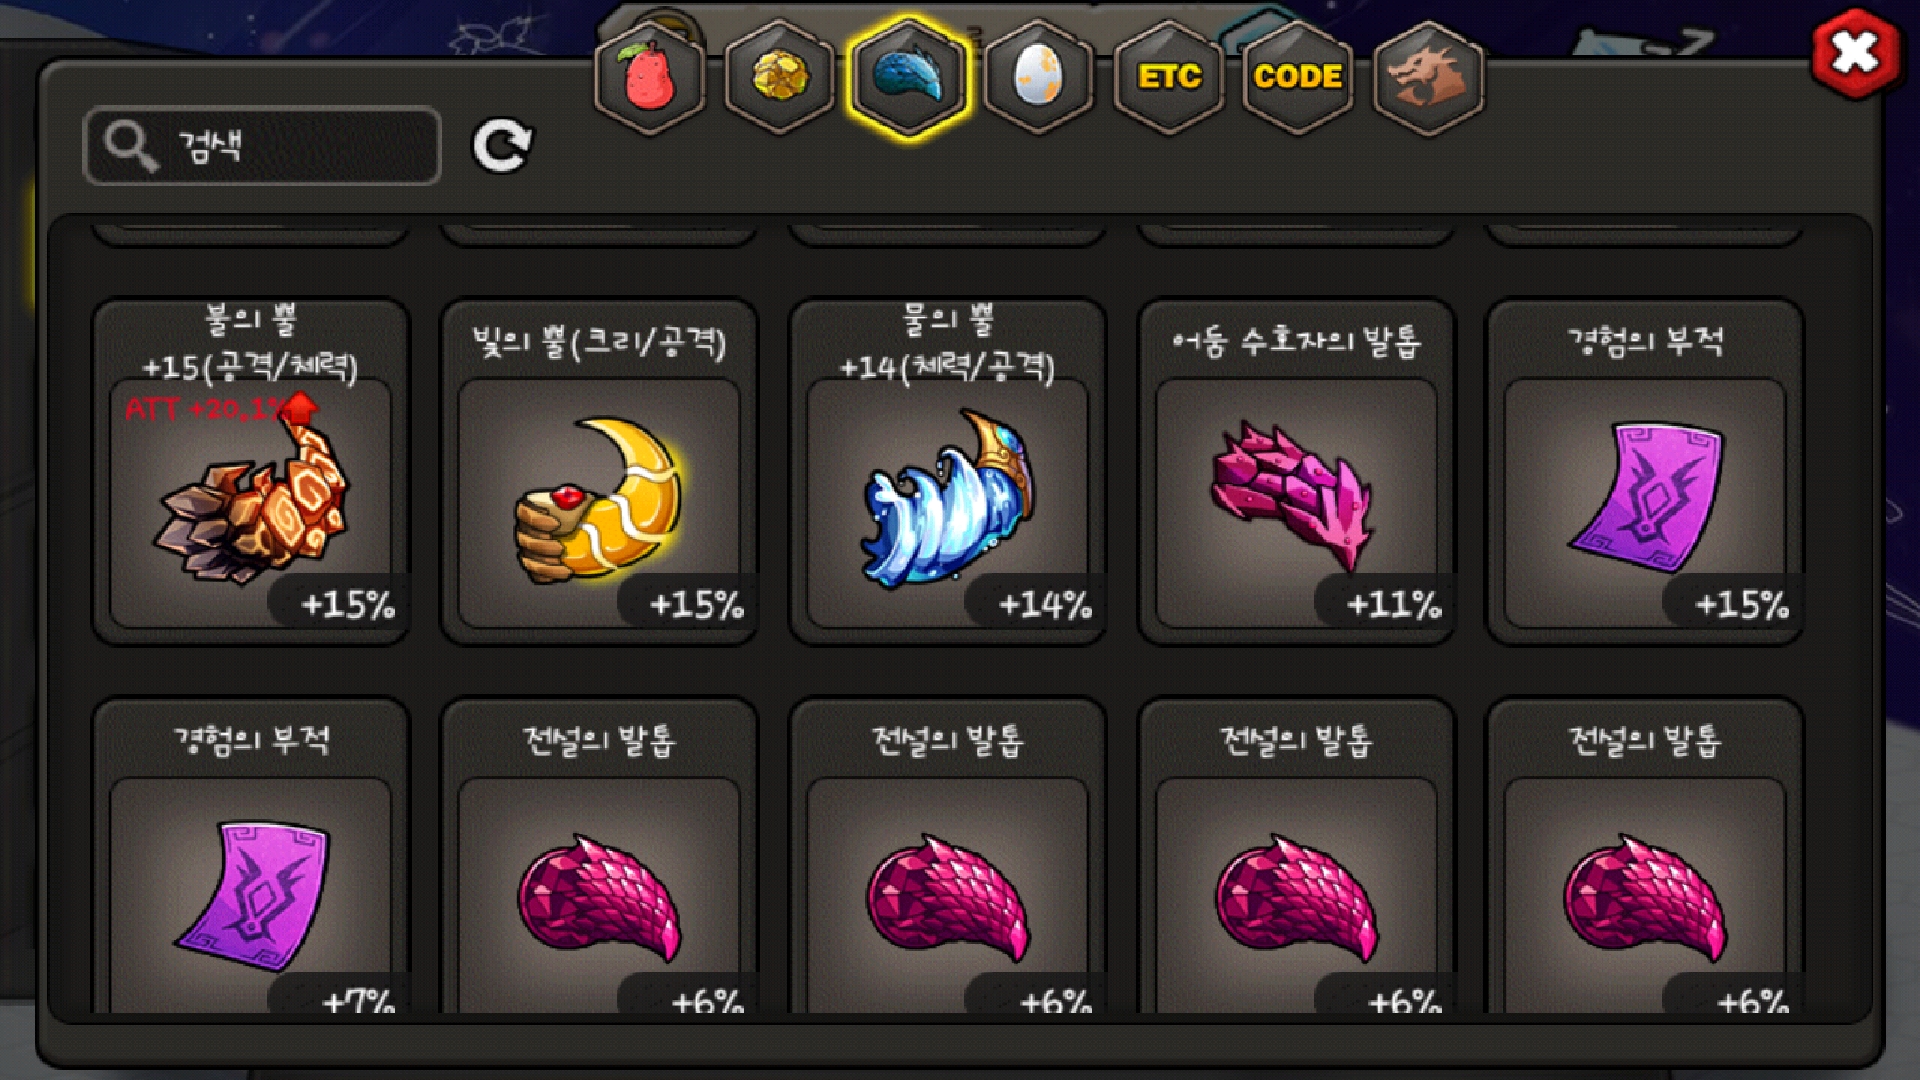
Task: Click the circular refresh arrow icon
Action: coord(502,146)
